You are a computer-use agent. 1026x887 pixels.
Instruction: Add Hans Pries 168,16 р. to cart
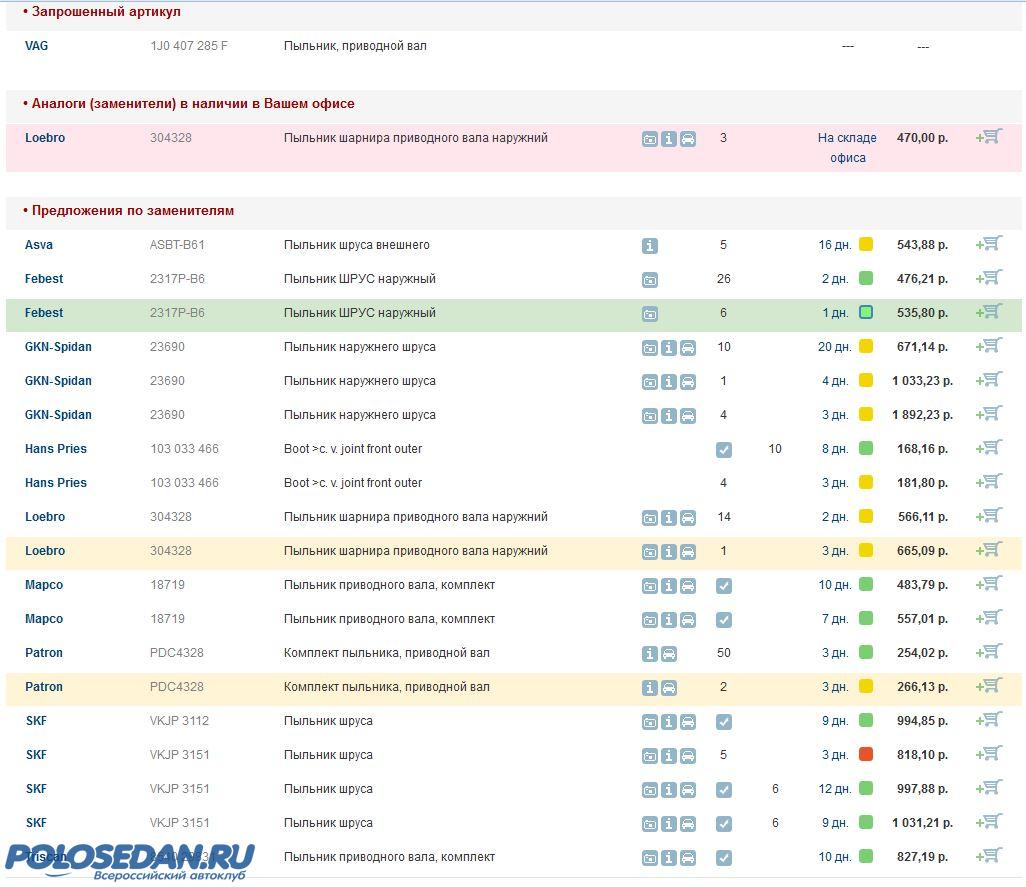click(x=989, y=448)
